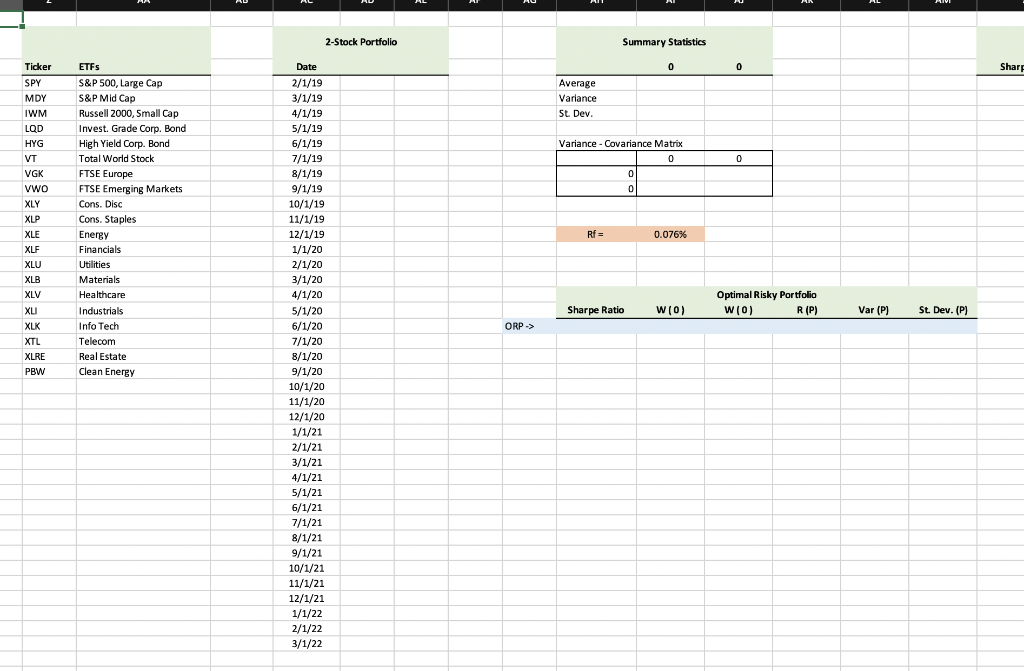Click the Summary Statistics header cell

click(663, 42)
